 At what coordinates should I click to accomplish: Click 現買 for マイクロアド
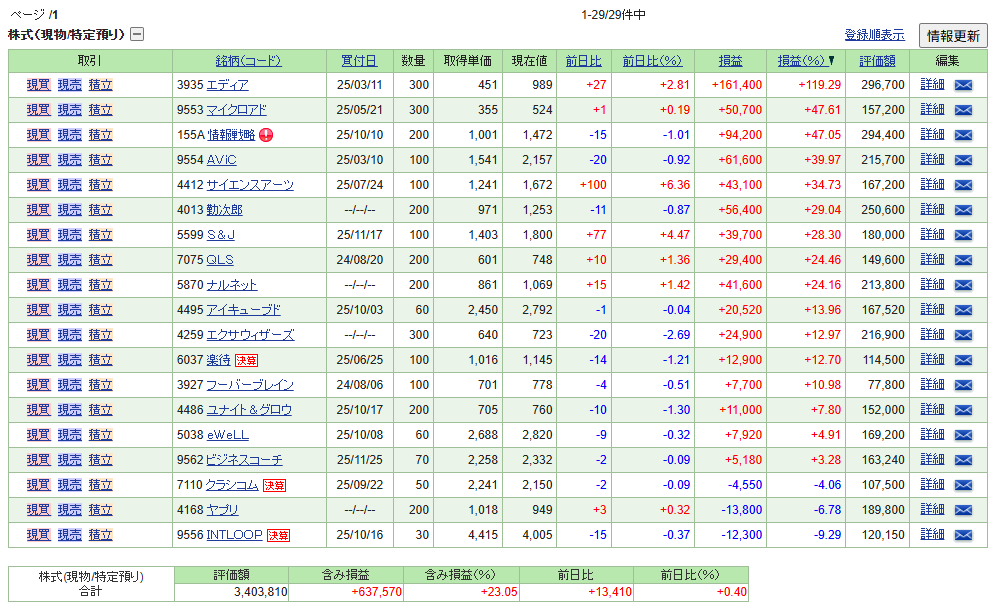coord(38,110)
